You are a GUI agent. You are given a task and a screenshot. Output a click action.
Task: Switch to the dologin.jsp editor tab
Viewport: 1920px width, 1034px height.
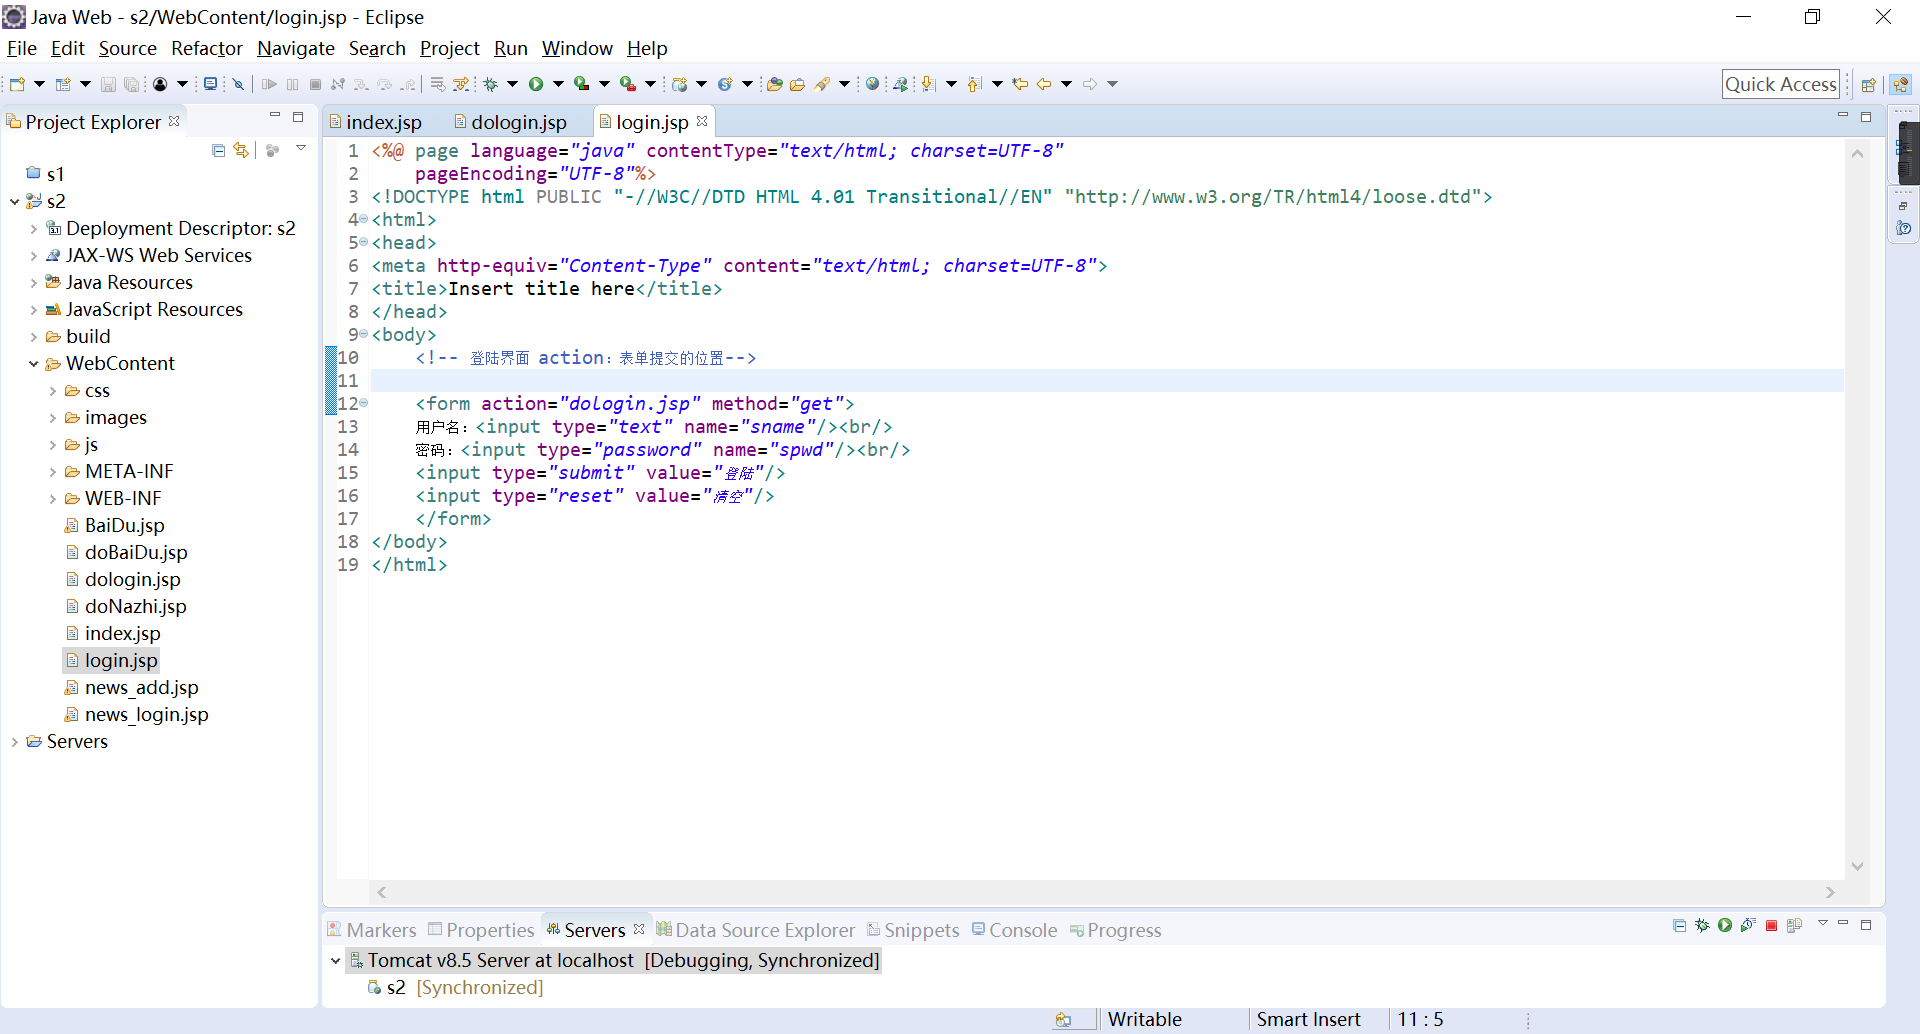click(518, 121)
